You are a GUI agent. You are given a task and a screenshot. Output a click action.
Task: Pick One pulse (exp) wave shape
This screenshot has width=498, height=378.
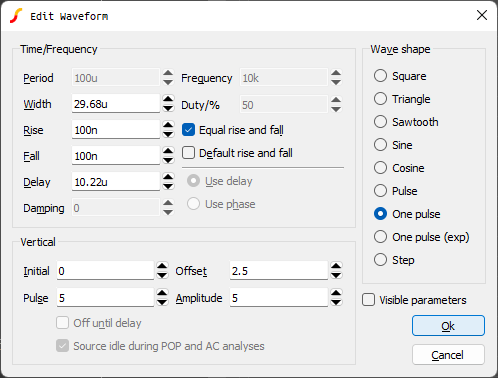380,237
